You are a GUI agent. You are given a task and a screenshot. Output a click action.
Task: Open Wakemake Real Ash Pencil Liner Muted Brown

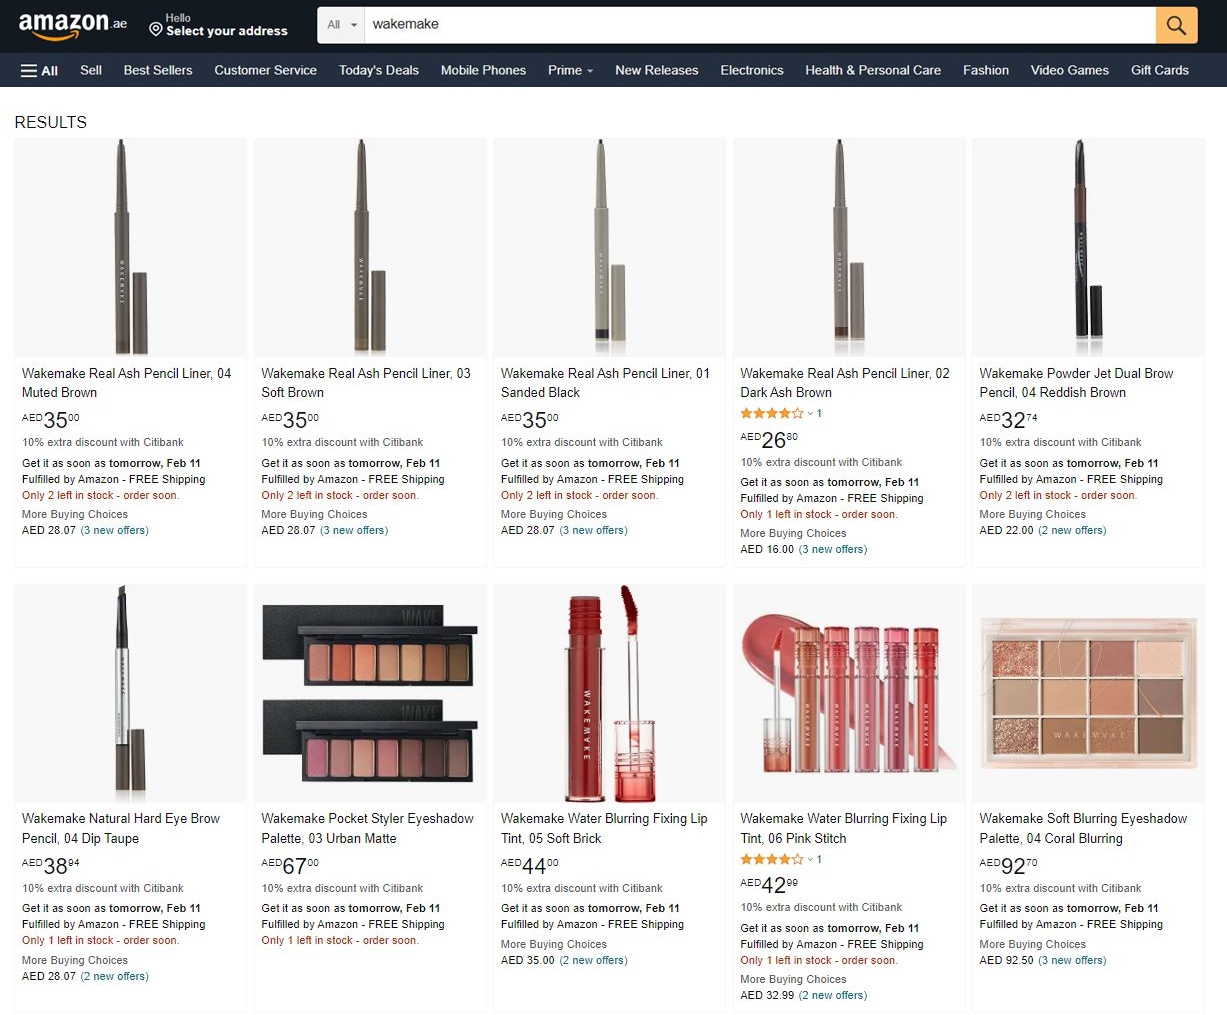pos(126,382)
